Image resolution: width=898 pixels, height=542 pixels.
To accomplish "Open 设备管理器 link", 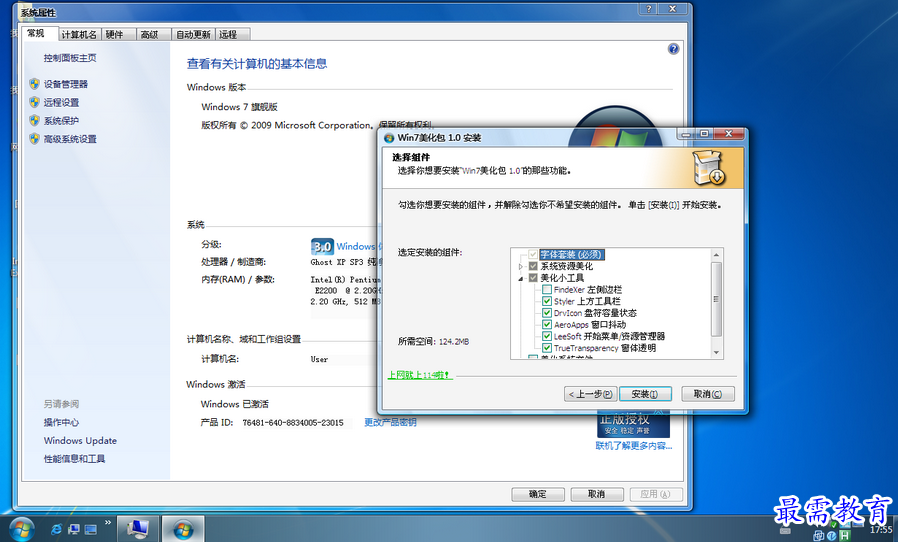I will [x=66, y=84].
